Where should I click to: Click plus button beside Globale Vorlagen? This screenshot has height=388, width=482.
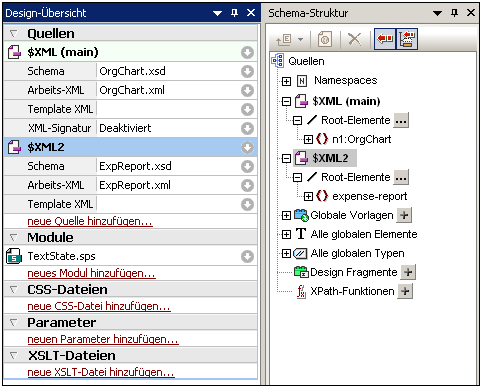[x=404, y=215]
